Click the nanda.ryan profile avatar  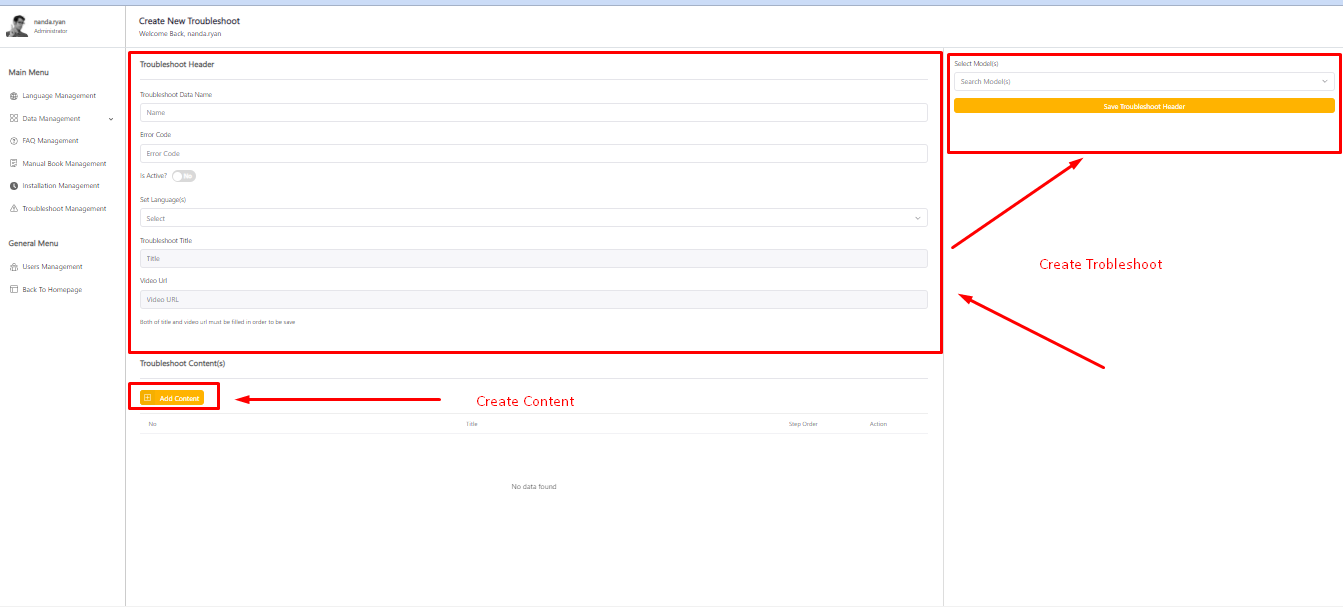point(17,26)
